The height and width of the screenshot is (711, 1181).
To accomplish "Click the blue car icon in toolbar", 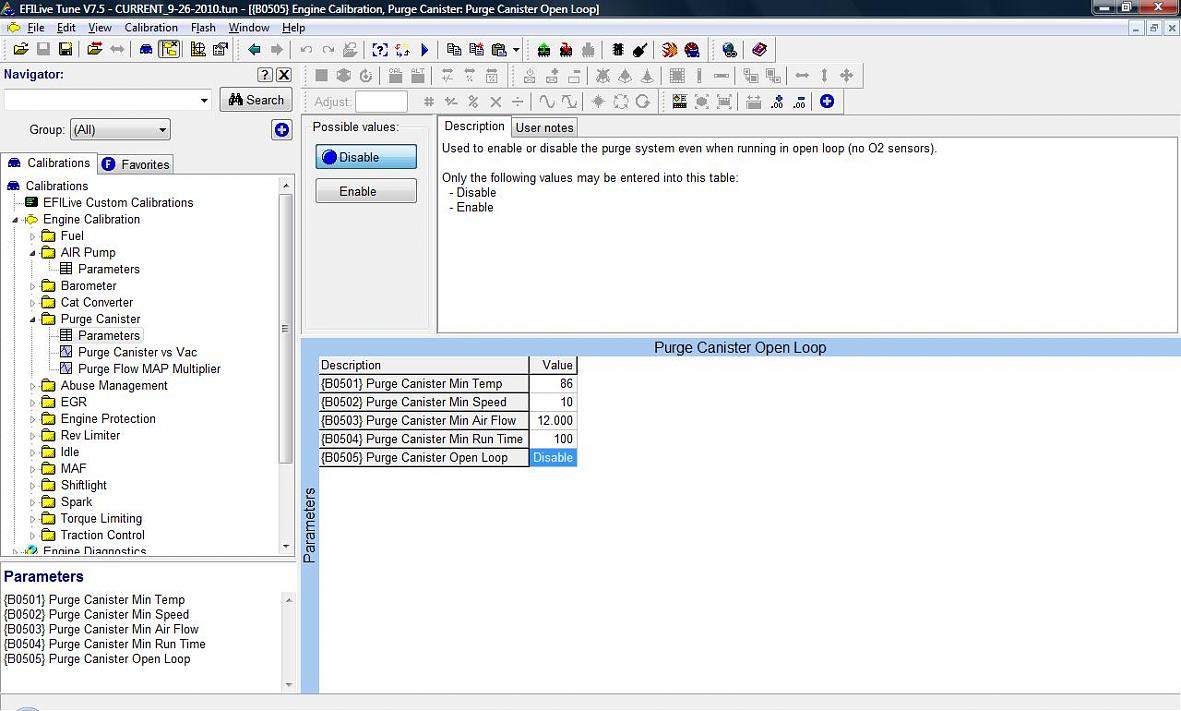I will (146, 49).
